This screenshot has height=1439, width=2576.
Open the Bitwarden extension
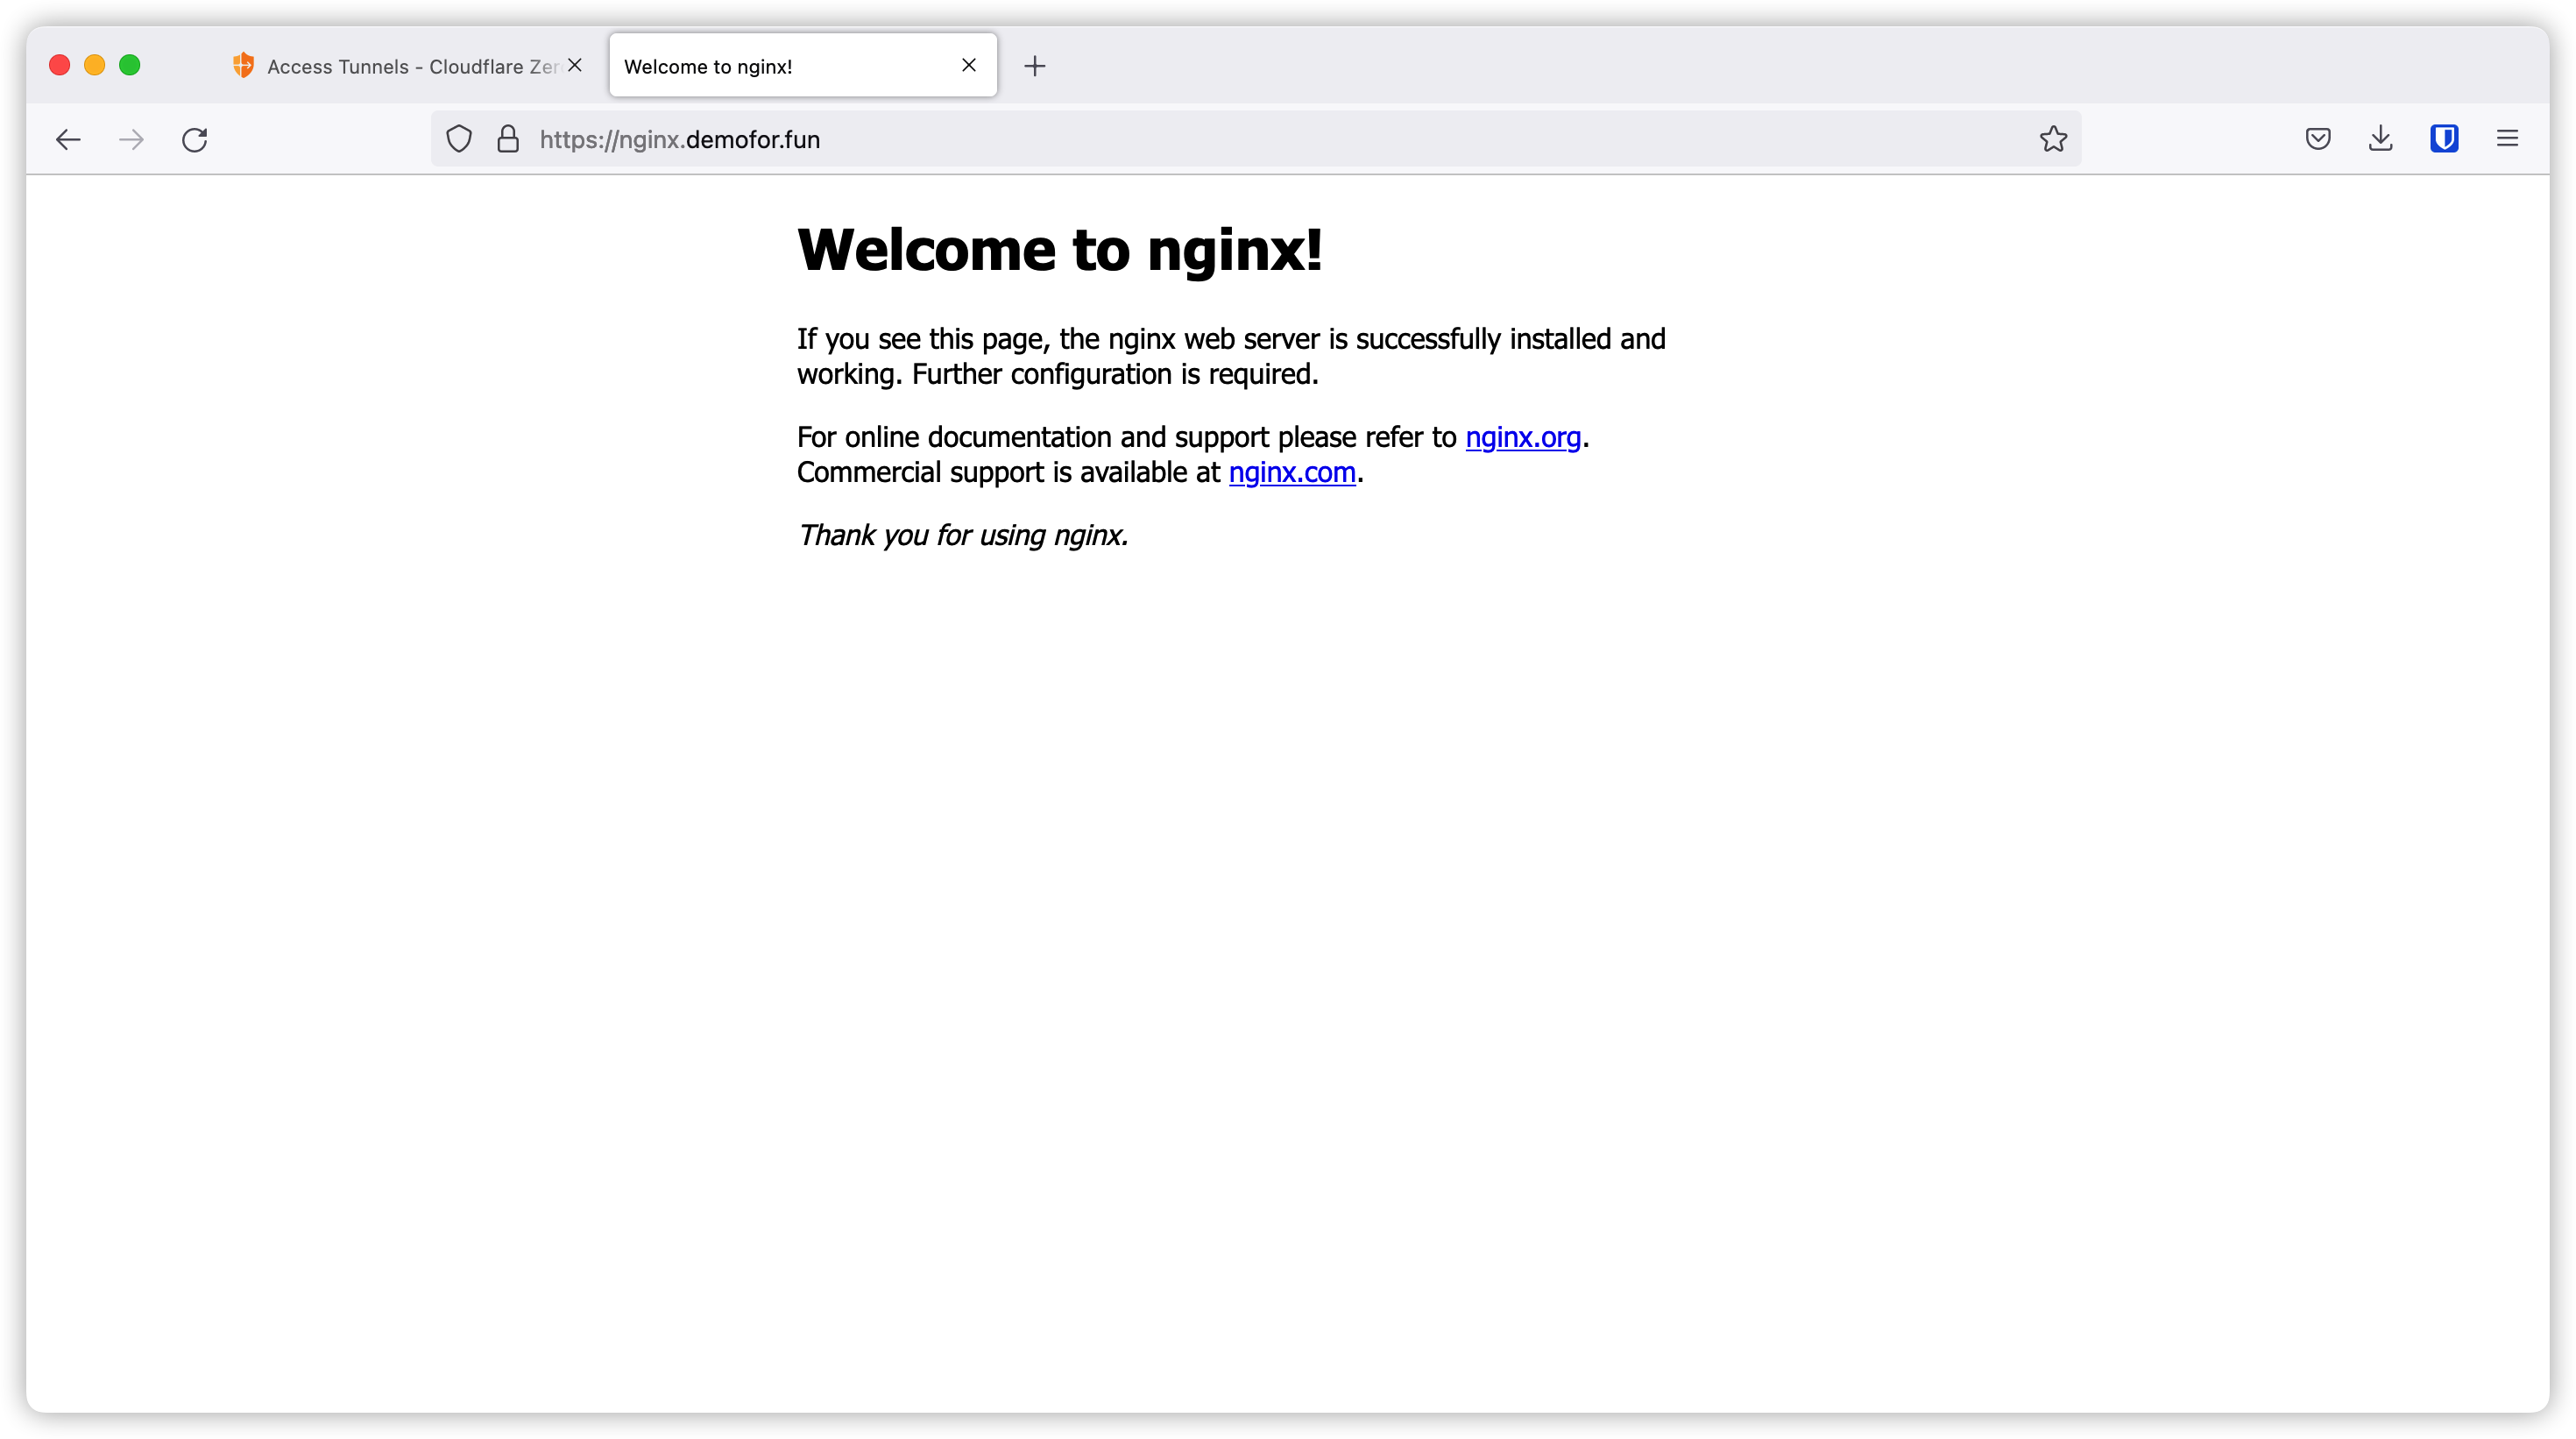click(2444, 139)
